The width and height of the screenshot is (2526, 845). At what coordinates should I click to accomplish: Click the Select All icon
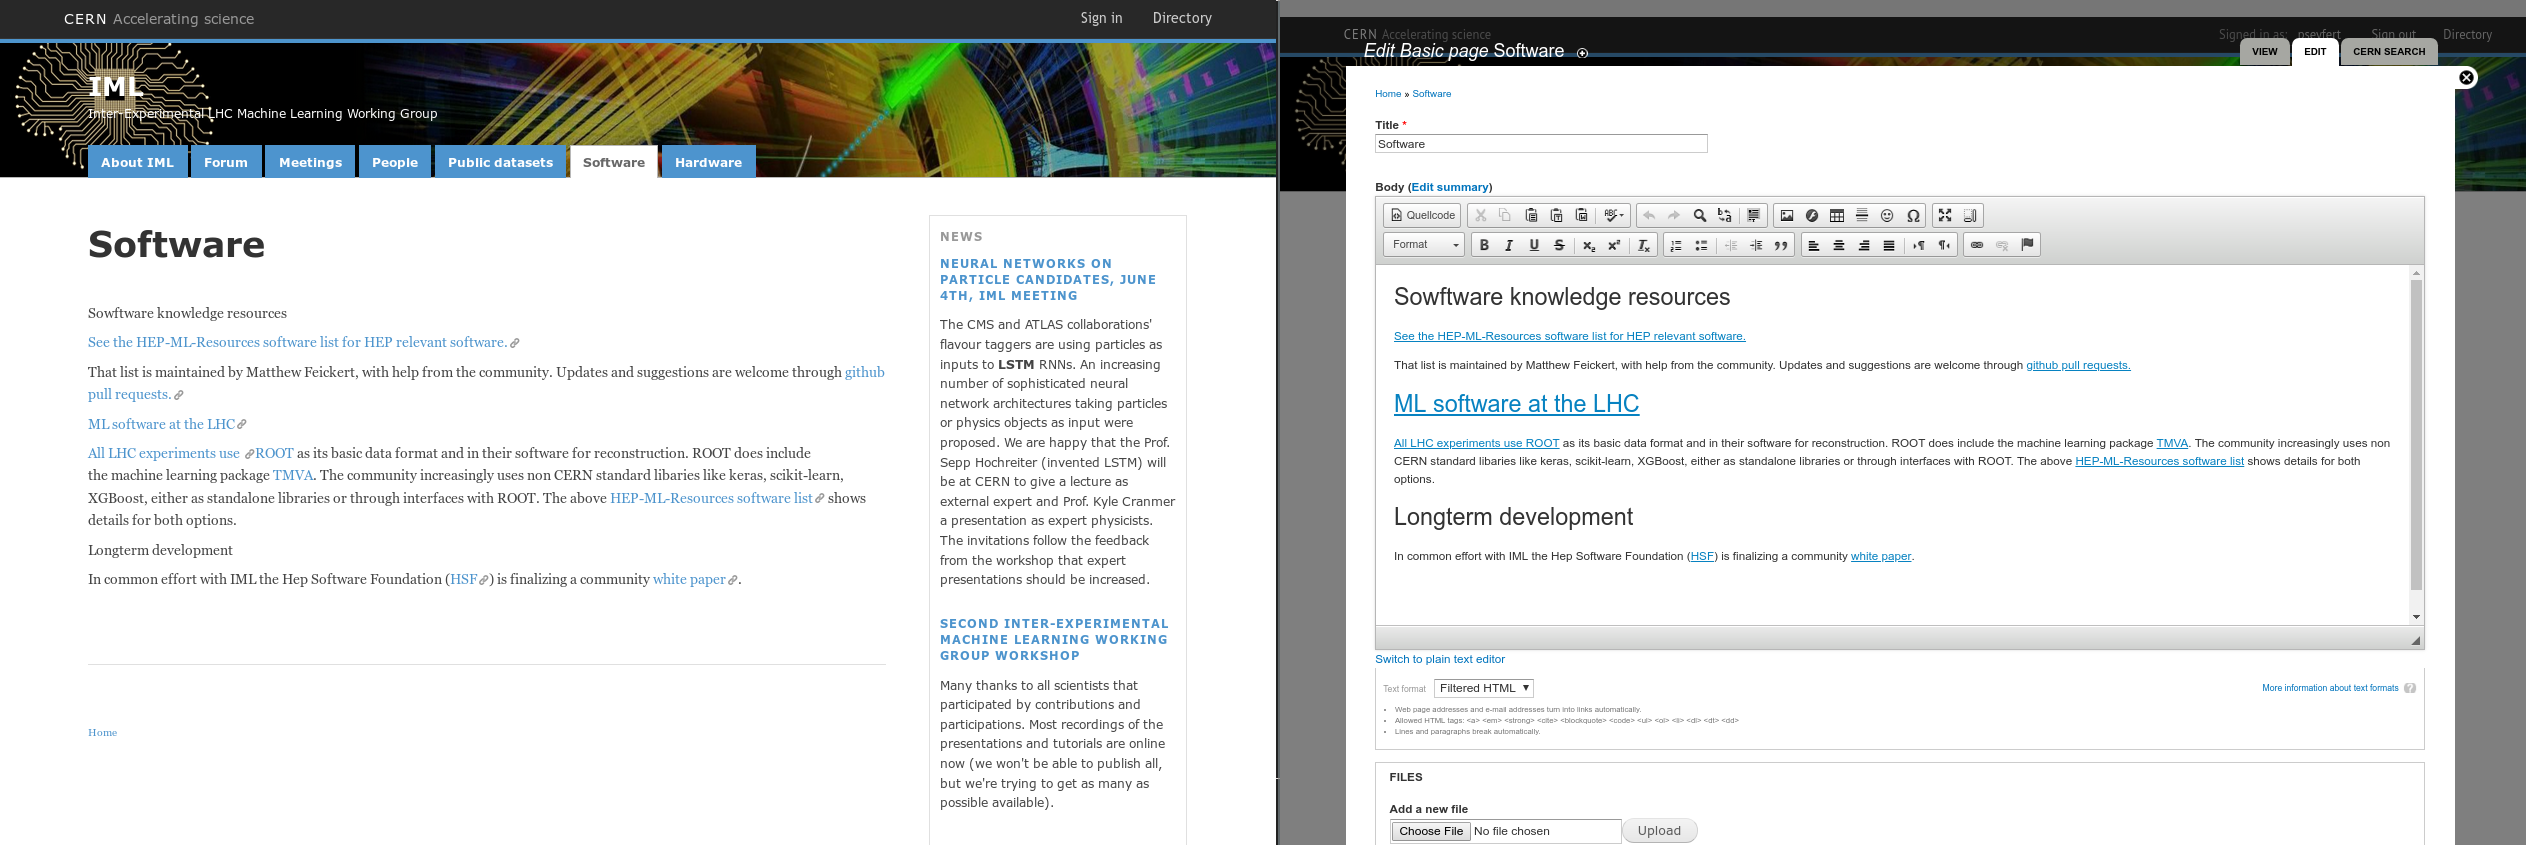1753,215
